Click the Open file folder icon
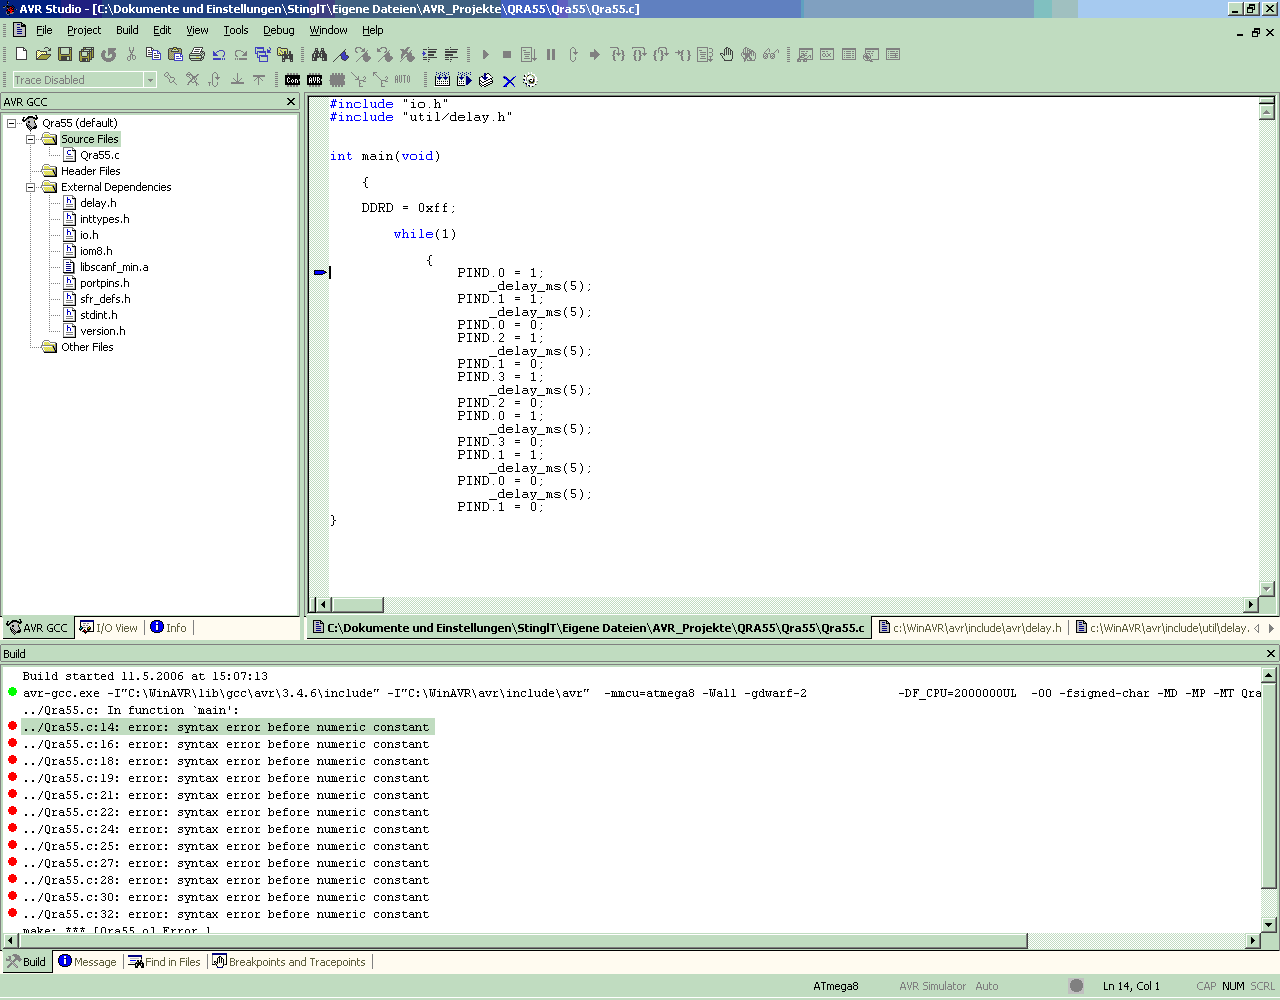Viewport: 1280px width, 1000px height. (x=43, y=55)
